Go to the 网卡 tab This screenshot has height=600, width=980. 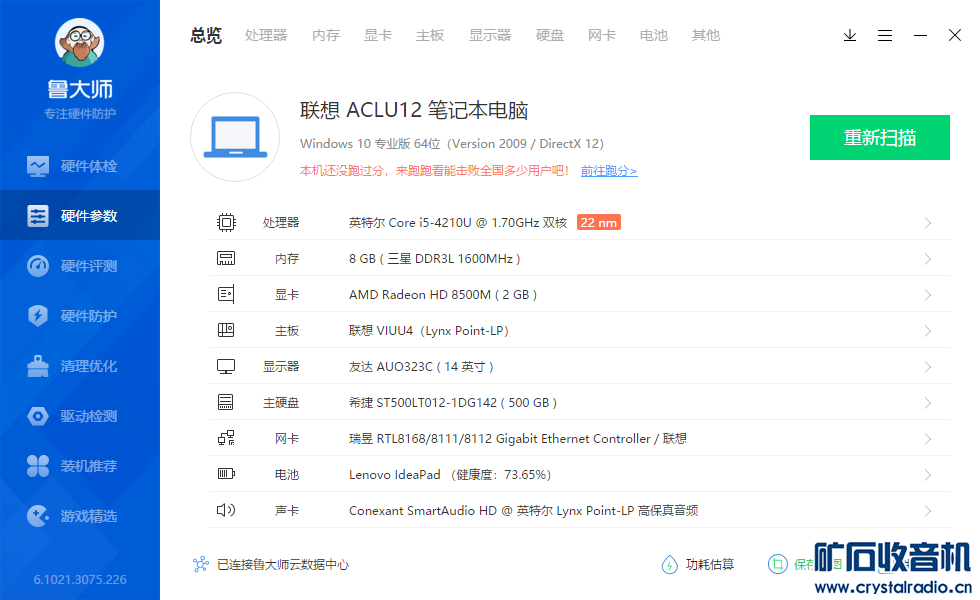point(602,36)
